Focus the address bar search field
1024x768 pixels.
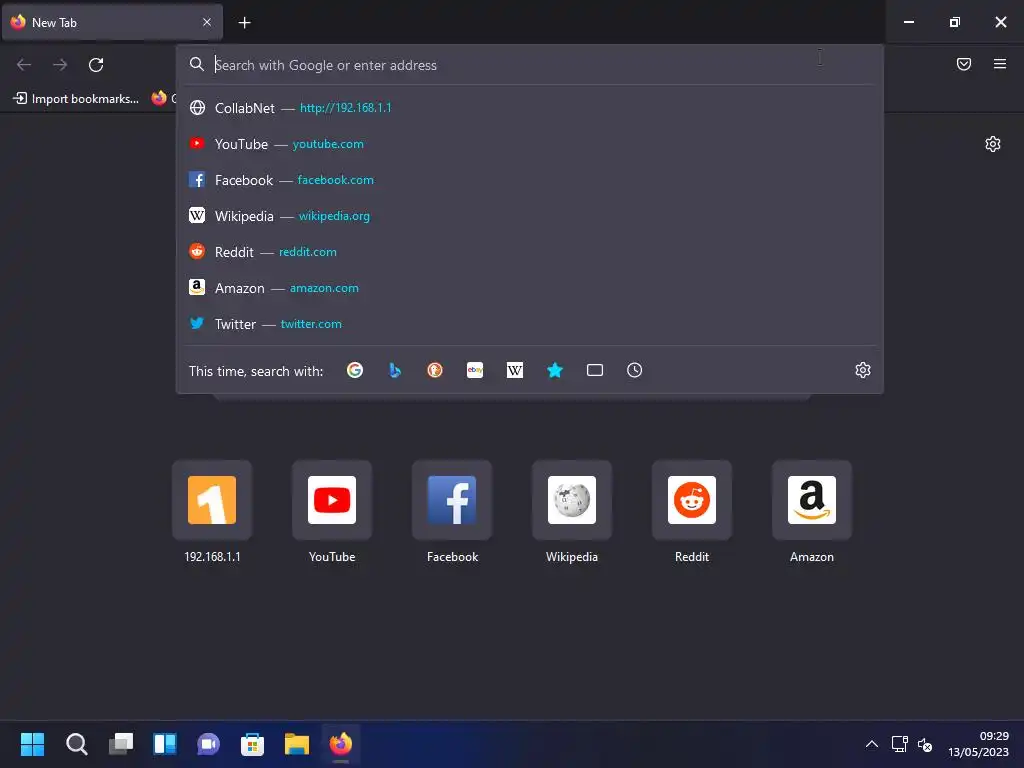point(529,65)
